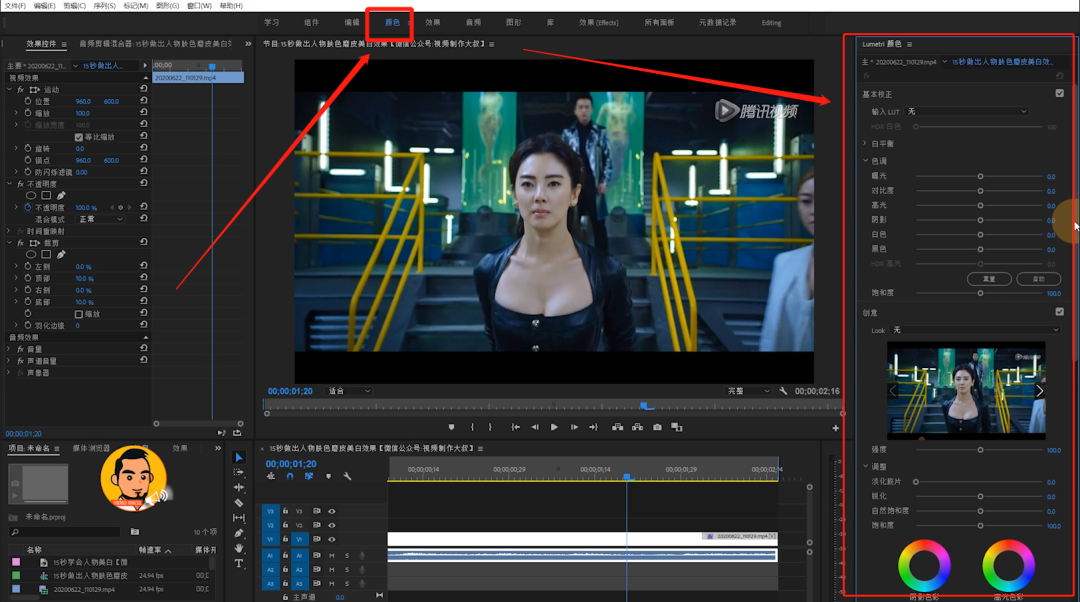This screenshot has width=1080, height=602.
Task: Click the Extract button icon
Action: coord(638,427)
